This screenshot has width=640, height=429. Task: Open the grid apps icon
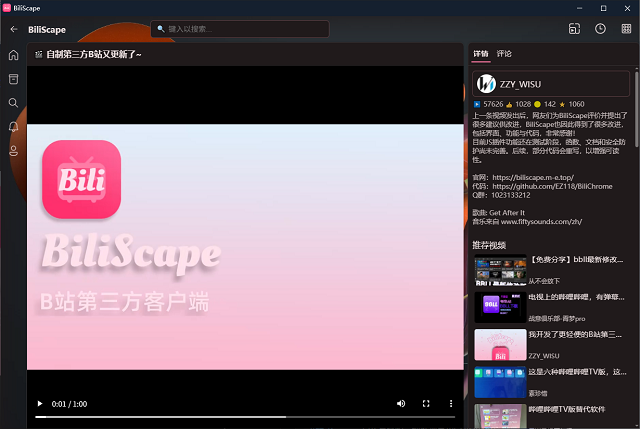626,29
